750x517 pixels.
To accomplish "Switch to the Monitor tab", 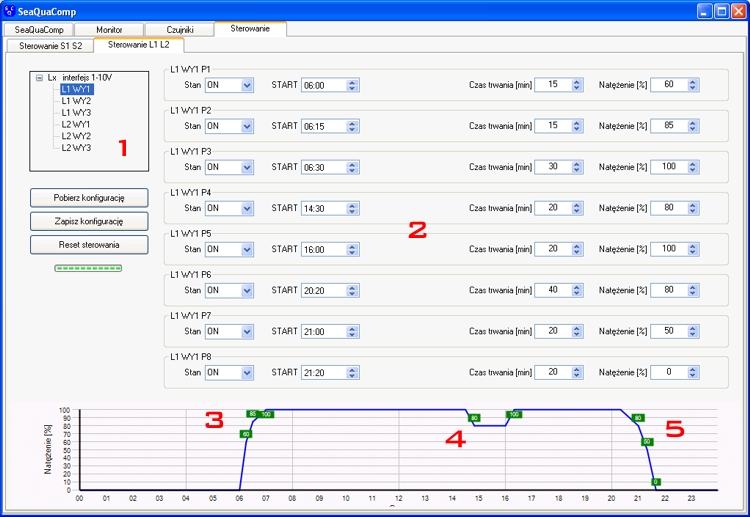I will tap(109, 30).
